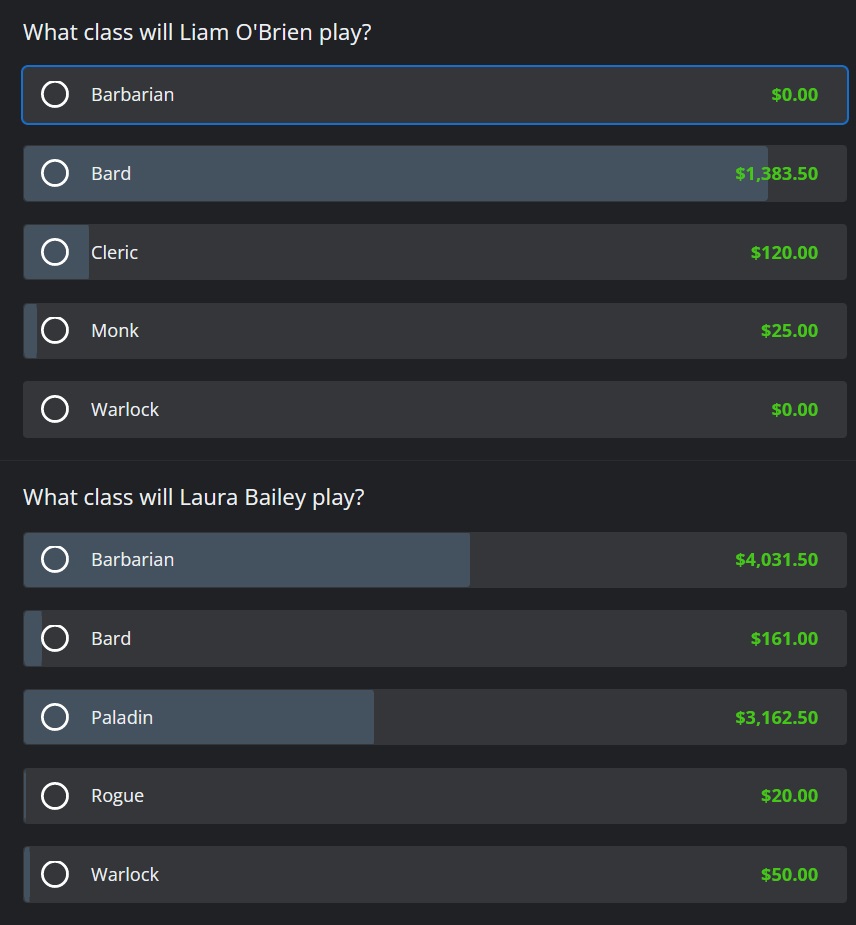Image resolution: width=856 pixels, height=925 pixels.
Task: Click the Paladin option label text
Action: coord(122,717)
